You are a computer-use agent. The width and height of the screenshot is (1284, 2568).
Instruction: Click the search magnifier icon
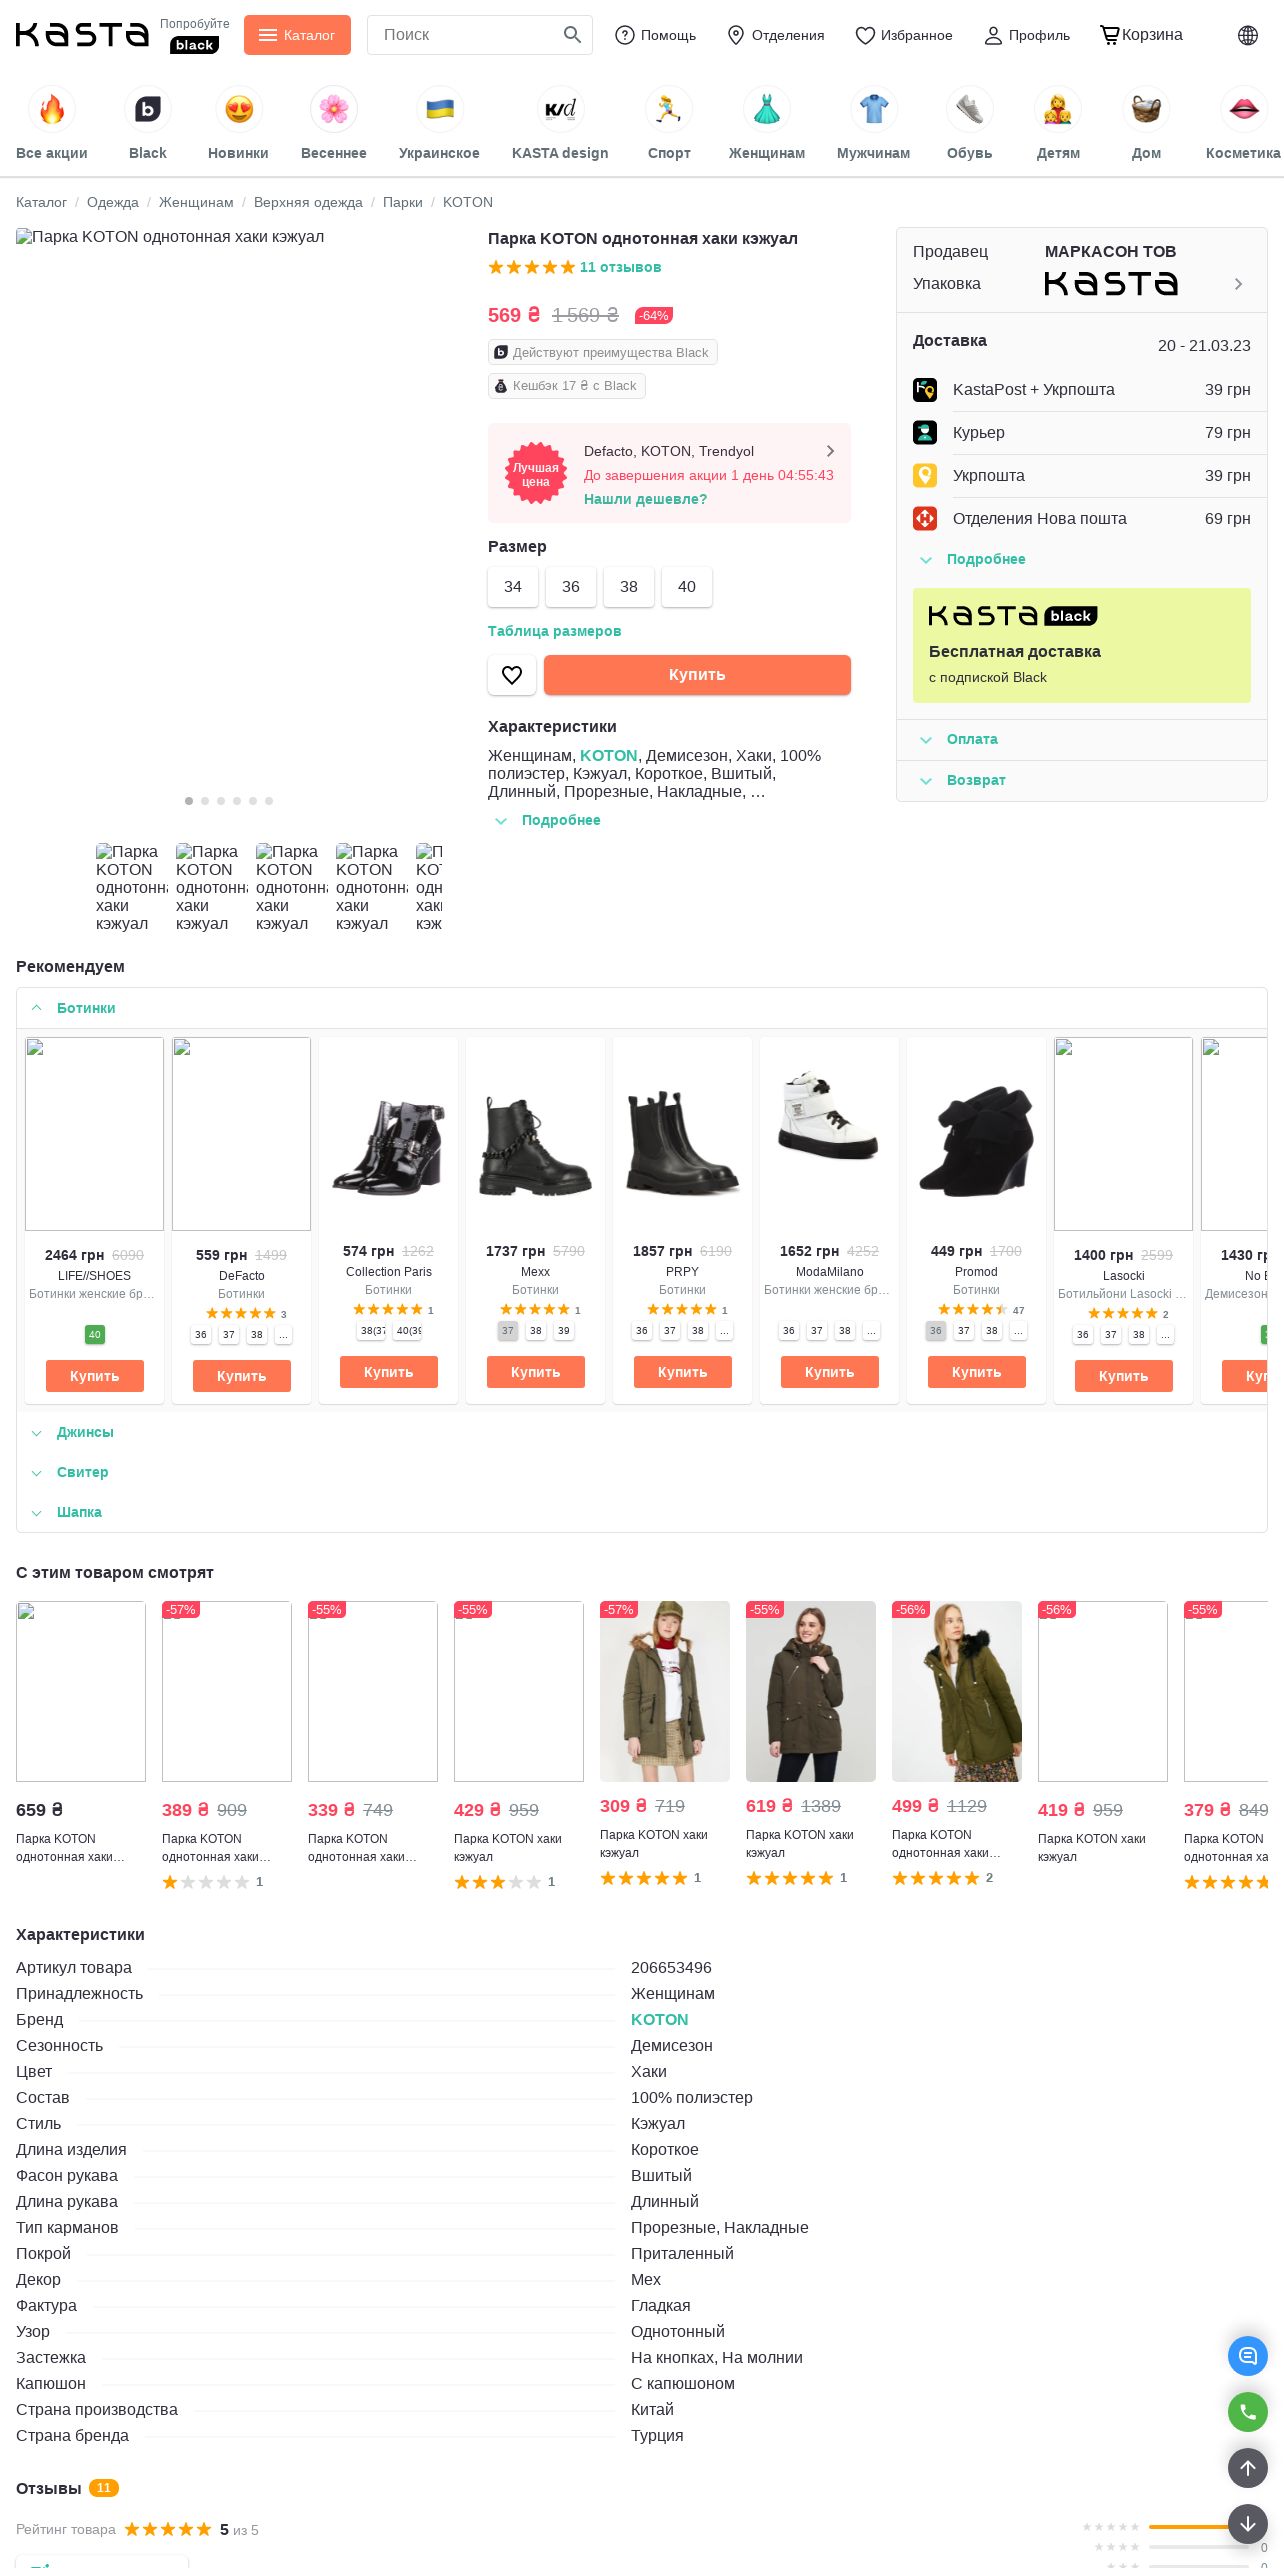pos(572,35)
